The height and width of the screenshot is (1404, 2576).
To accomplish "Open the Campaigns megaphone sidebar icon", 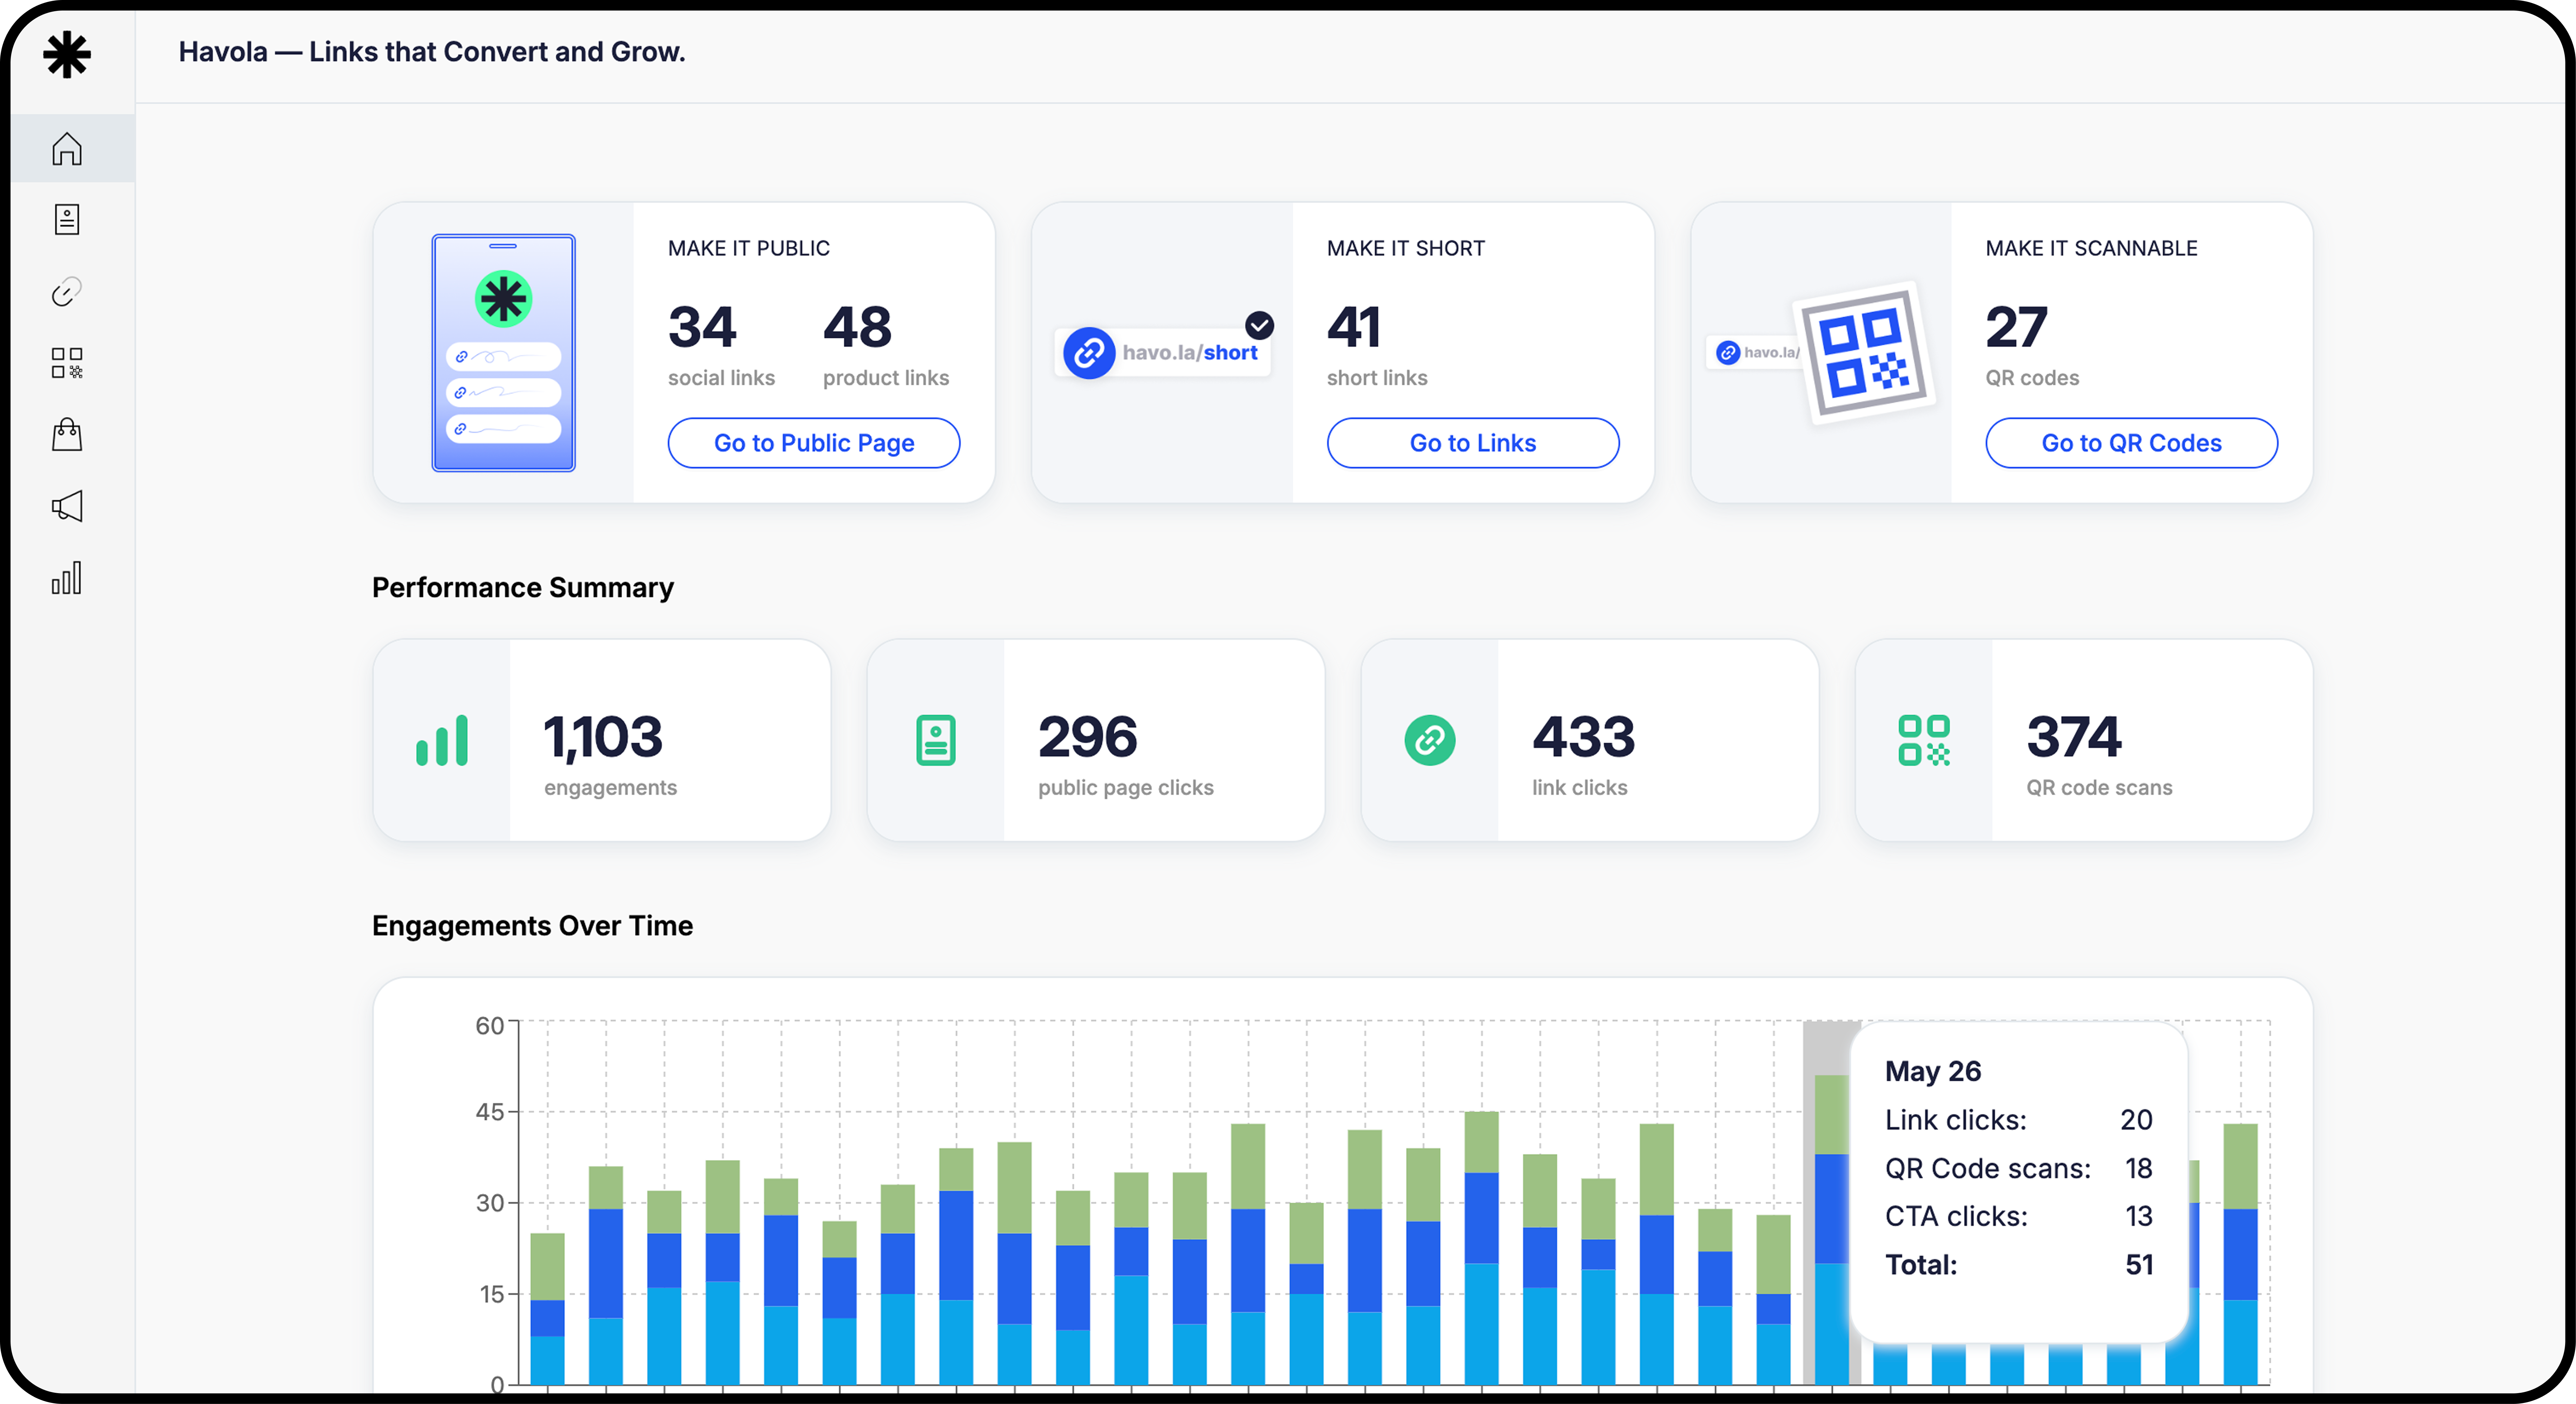I will 67,506.
